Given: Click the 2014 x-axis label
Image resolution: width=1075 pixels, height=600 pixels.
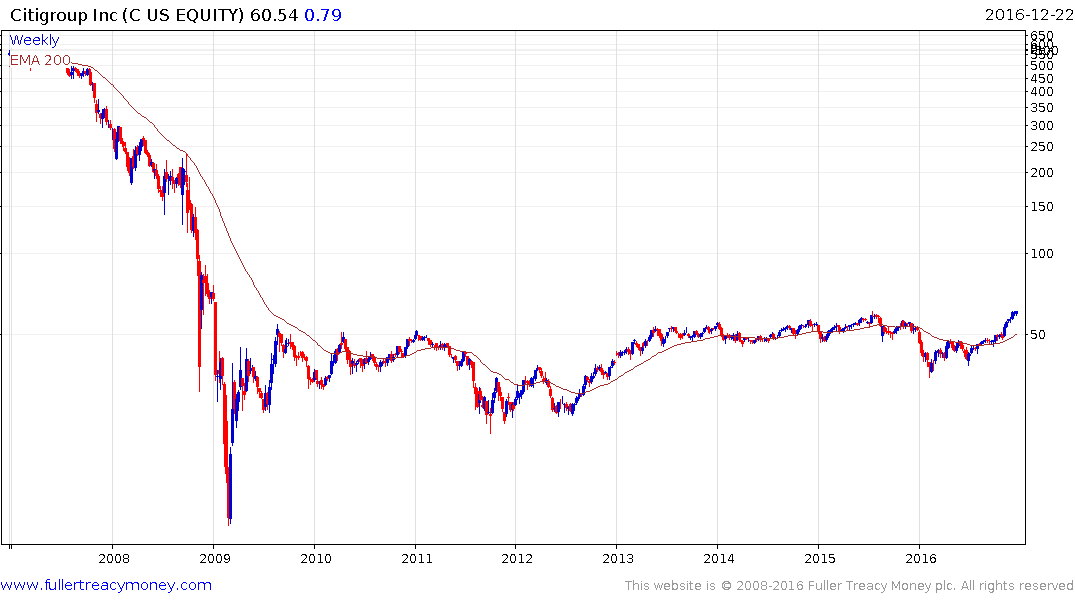Looking at the screenshot, I should click(718, 558).
